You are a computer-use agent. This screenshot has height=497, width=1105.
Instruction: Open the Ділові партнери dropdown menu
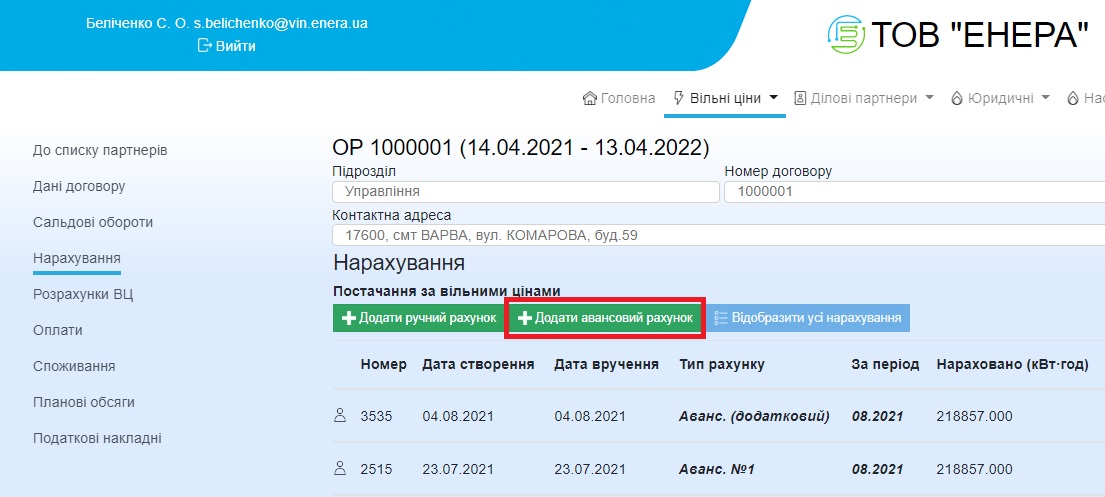[864, 98]
